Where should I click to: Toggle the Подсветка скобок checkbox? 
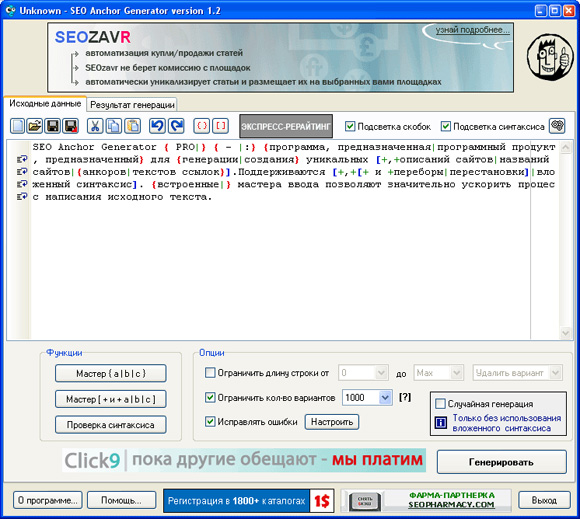[x=350, y=127]
